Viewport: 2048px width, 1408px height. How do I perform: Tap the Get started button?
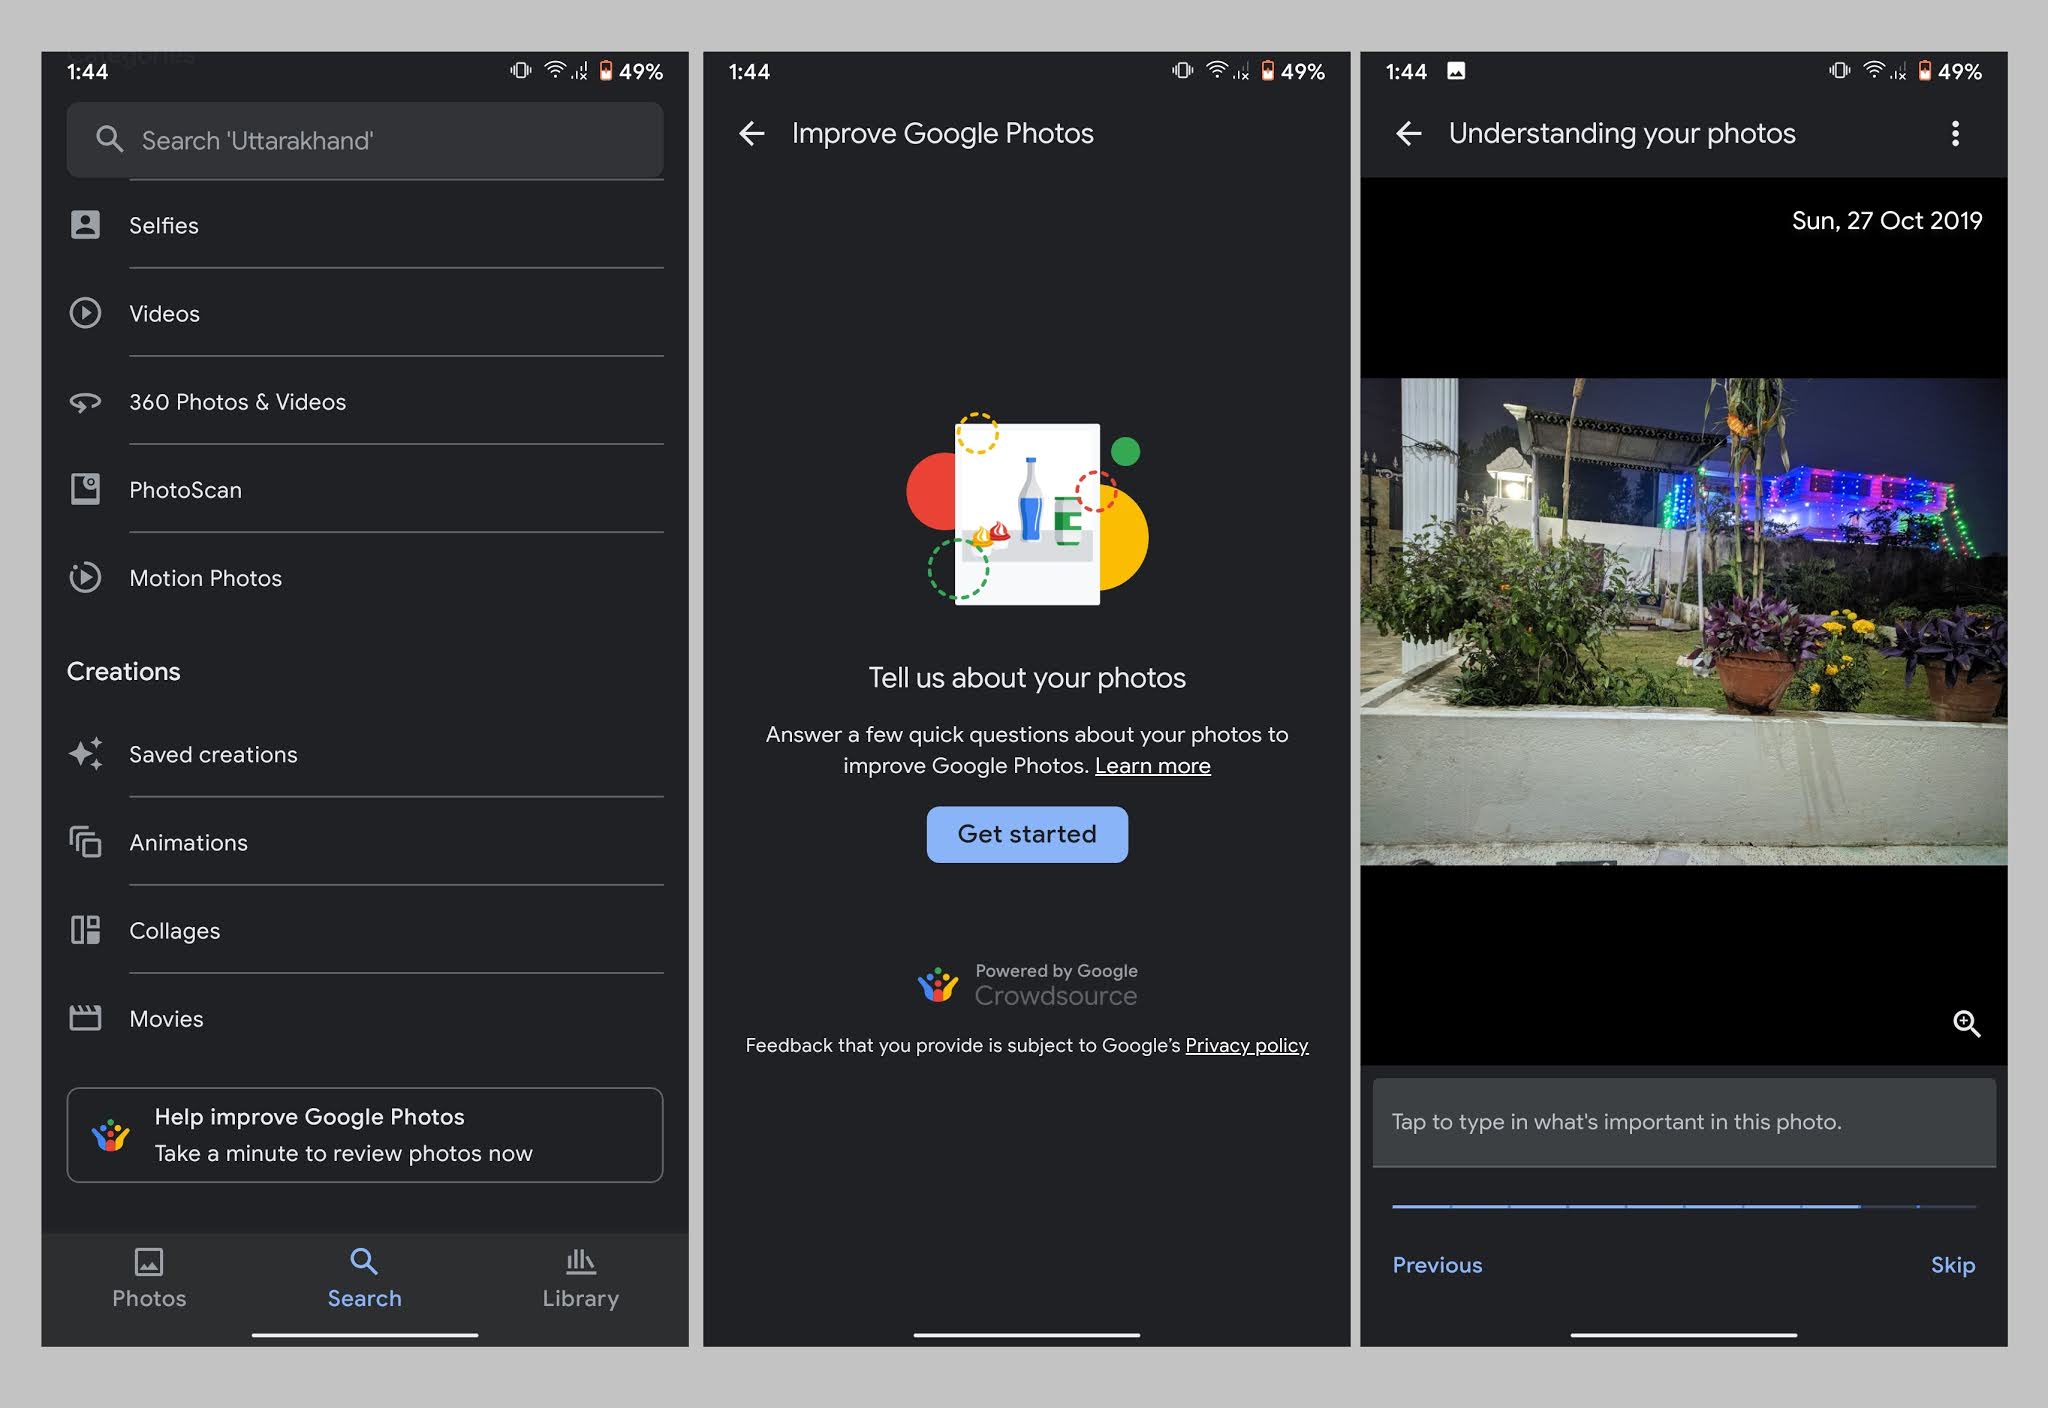(x=1027, y=834)
